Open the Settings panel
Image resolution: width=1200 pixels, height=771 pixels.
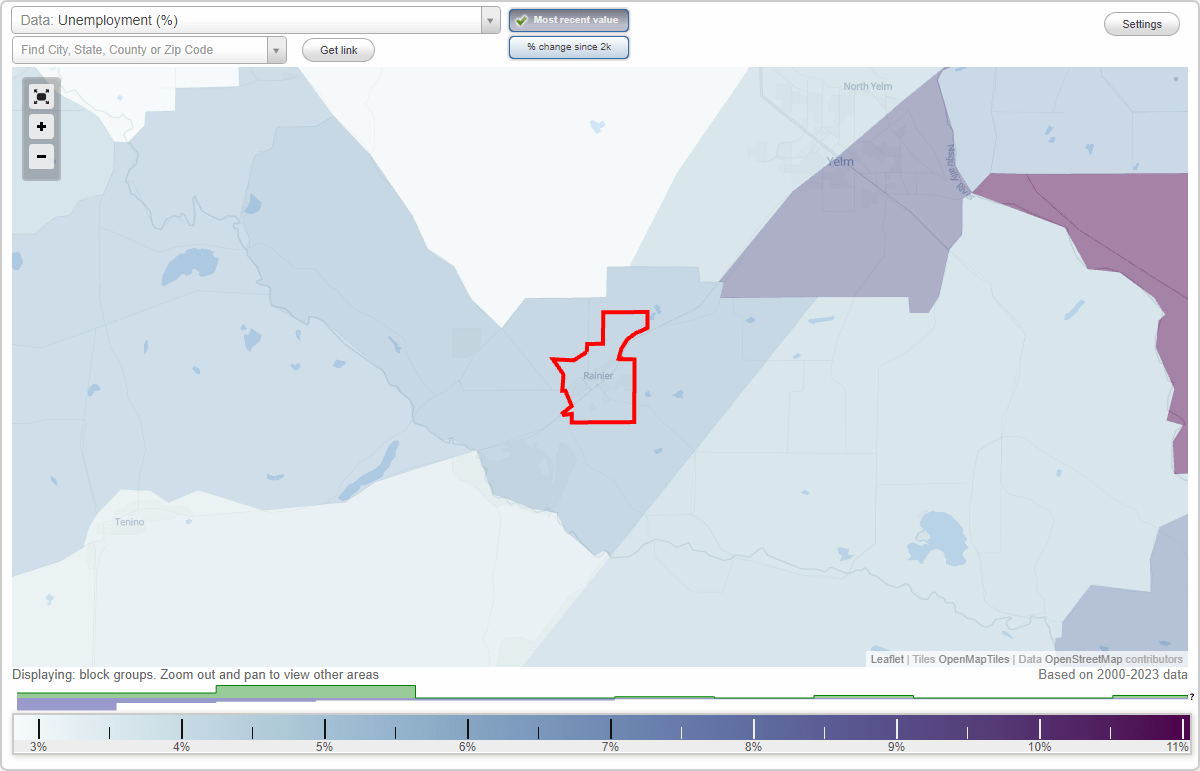[1141, 23]
